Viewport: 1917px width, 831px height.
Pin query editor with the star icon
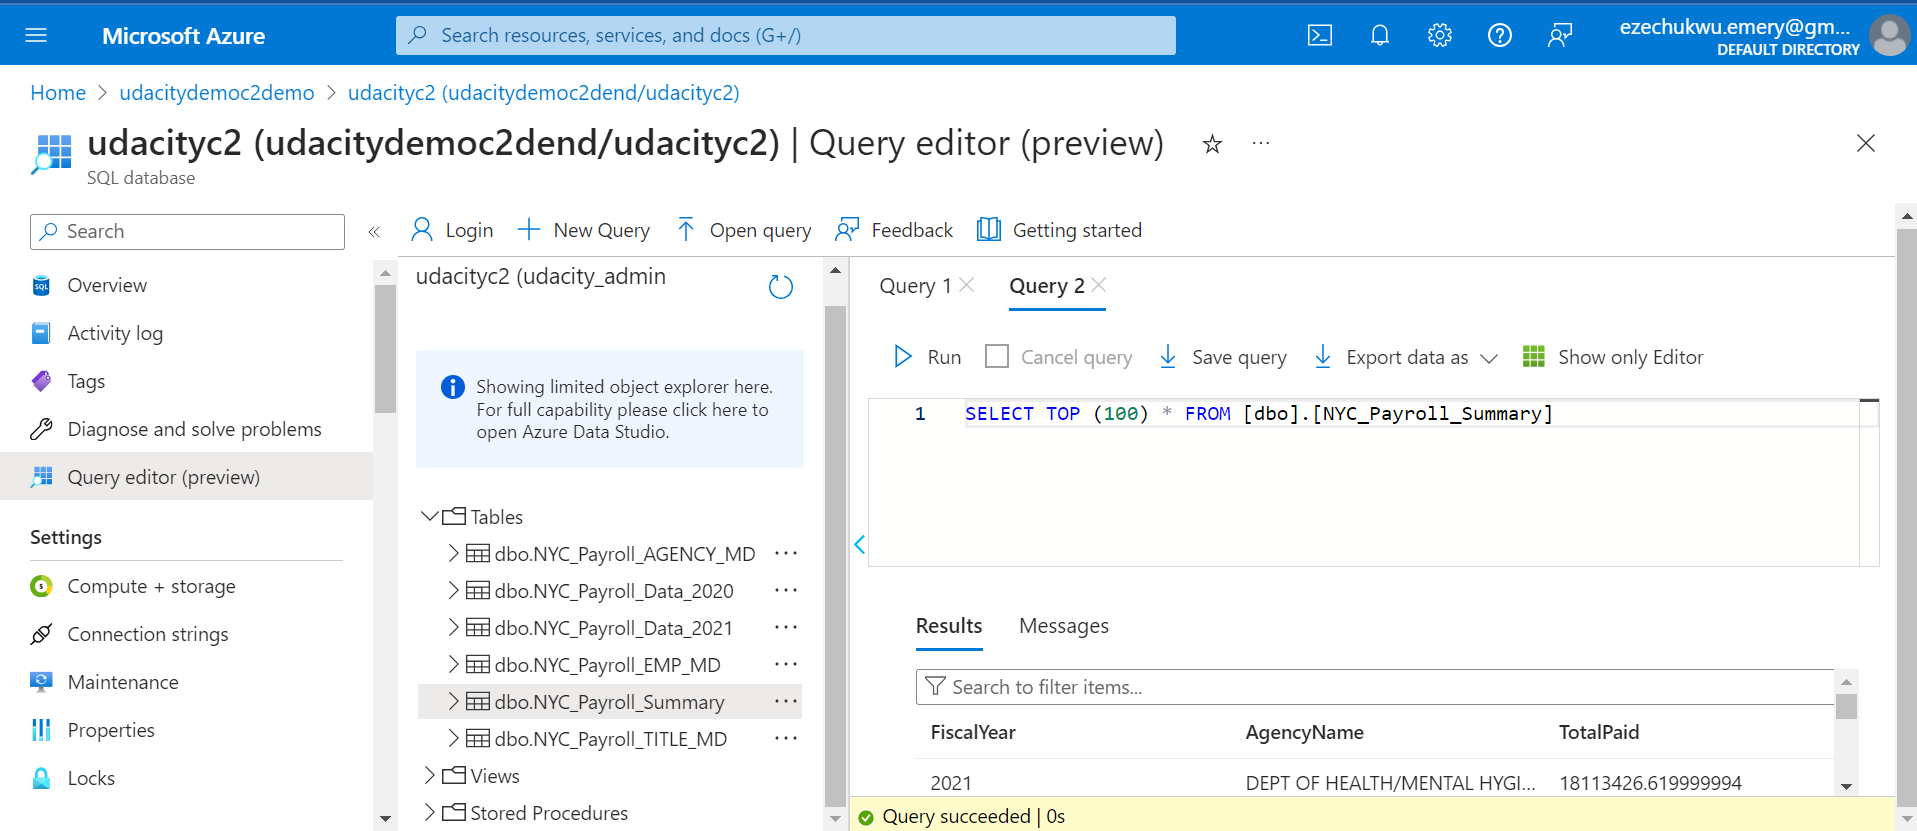pos(1212,144)
